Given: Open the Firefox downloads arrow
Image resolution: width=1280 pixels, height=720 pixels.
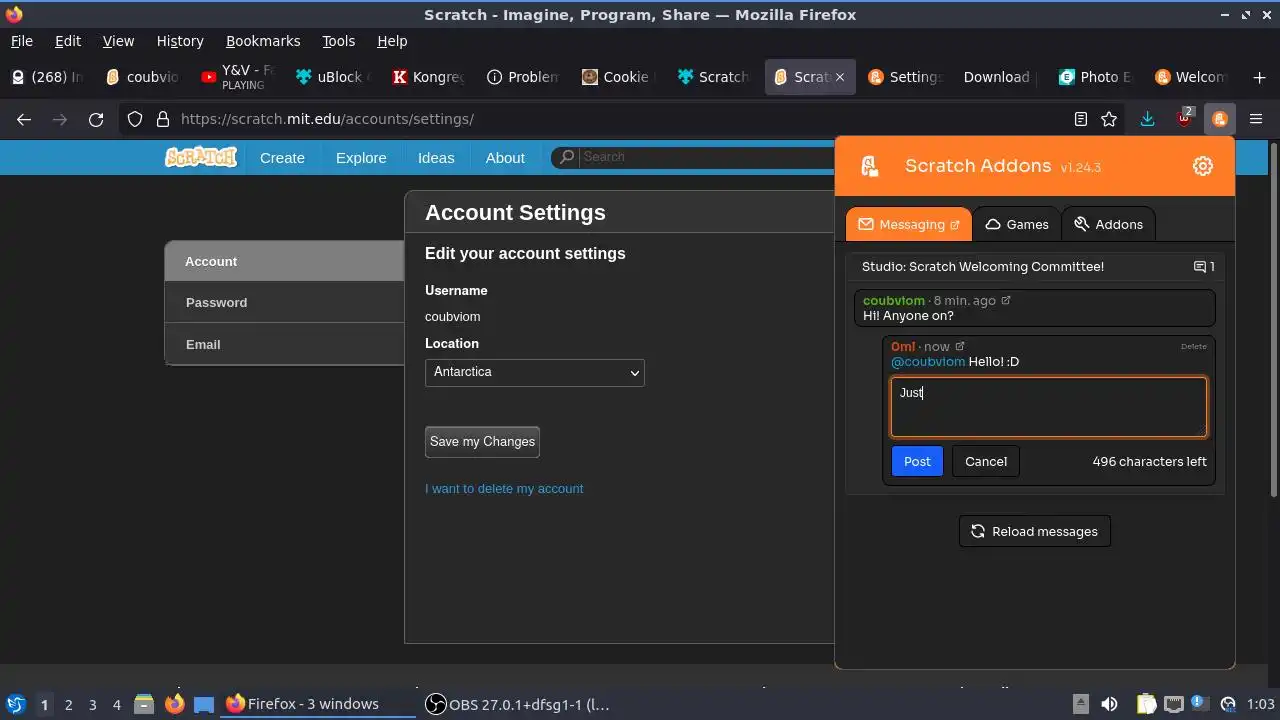Looking at the screenshot, I should 1147,119.
